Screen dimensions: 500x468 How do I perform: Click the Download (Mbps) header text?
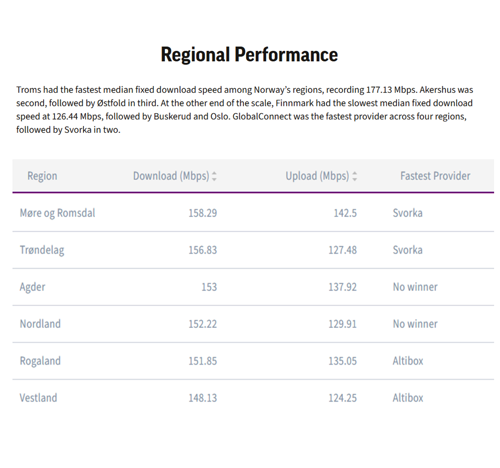point(171,176)
